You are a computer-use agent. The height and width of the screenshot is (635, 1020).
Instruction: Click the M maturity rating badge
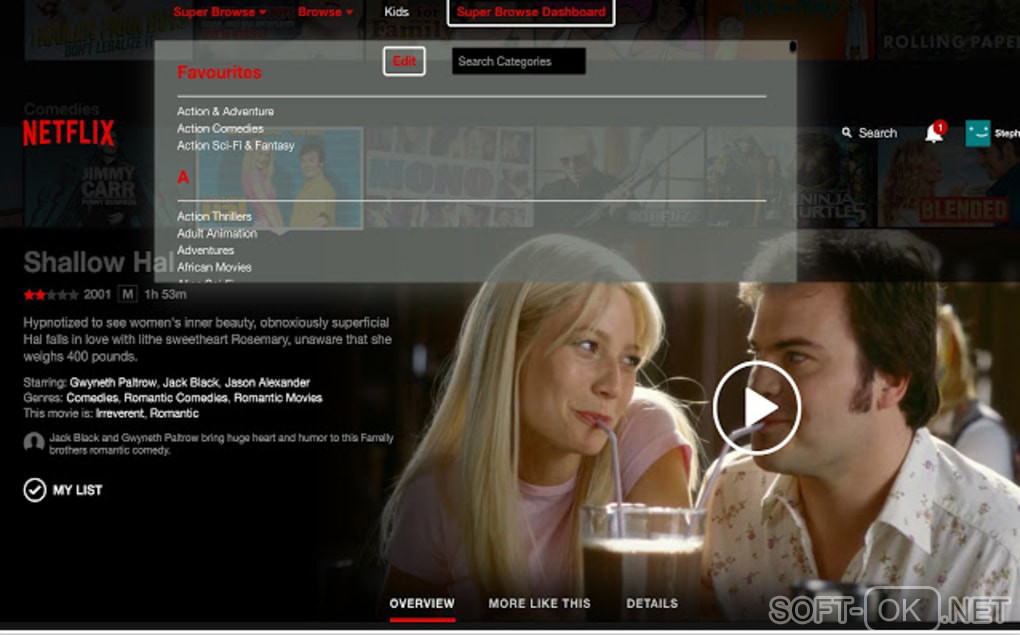(128, 295)
